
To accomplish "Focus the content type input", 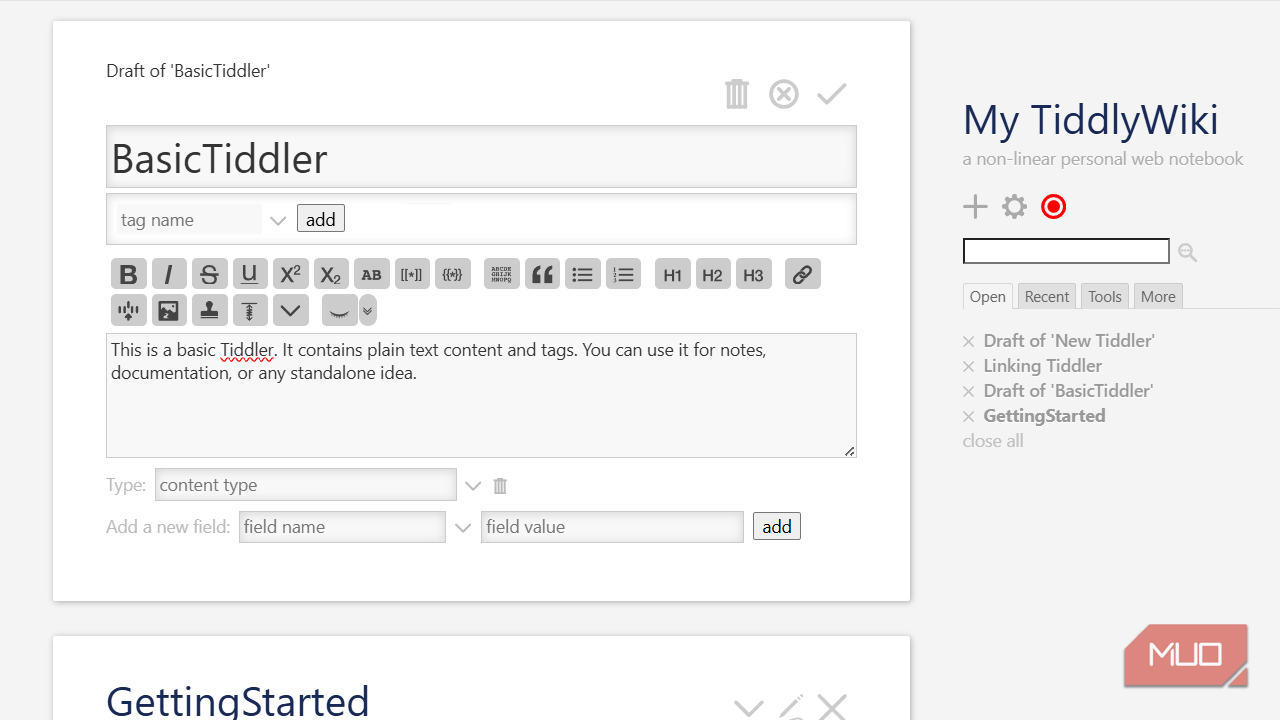I will coord(306,485).
